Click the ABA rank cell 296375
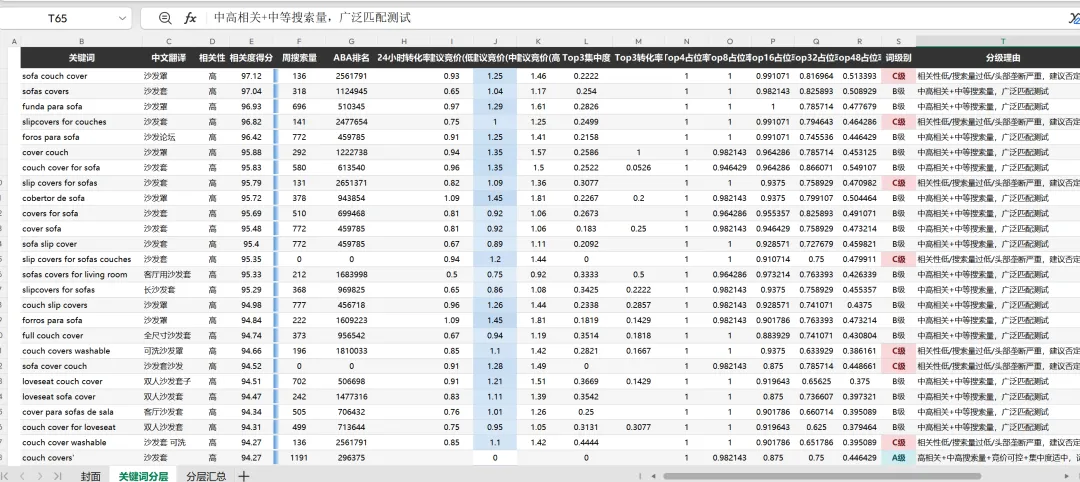This screenshot has height=482, width=1080. click(x=351, y=458)
